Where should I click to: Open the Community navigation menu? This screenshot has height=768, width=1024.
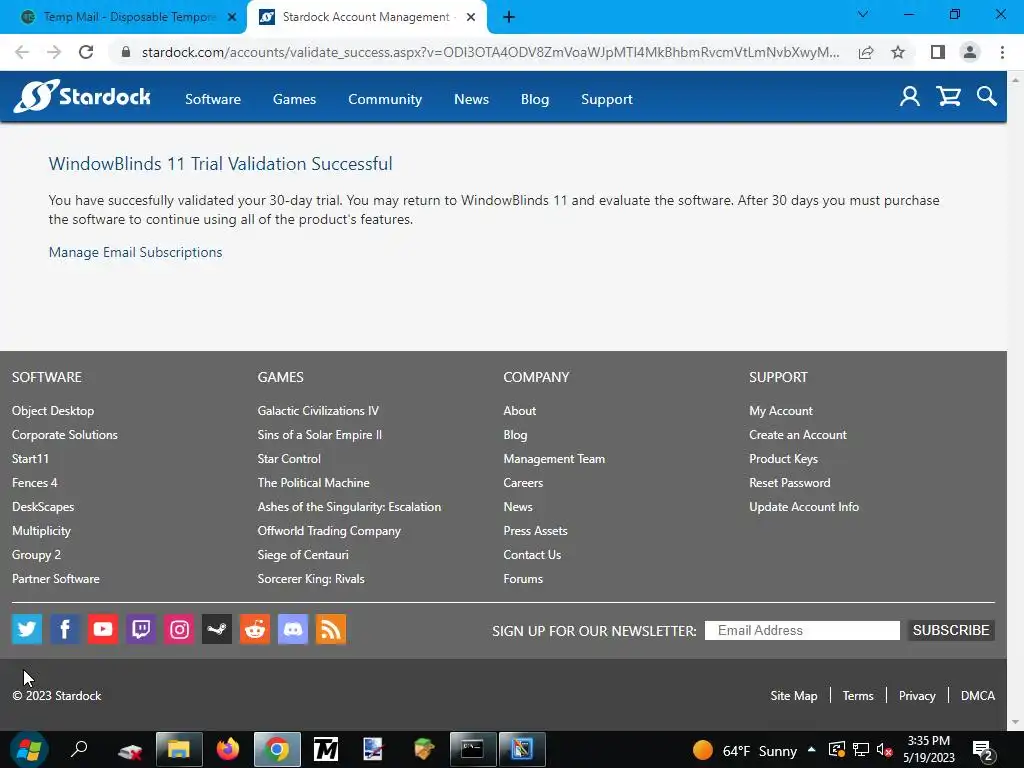pos(385,99)
